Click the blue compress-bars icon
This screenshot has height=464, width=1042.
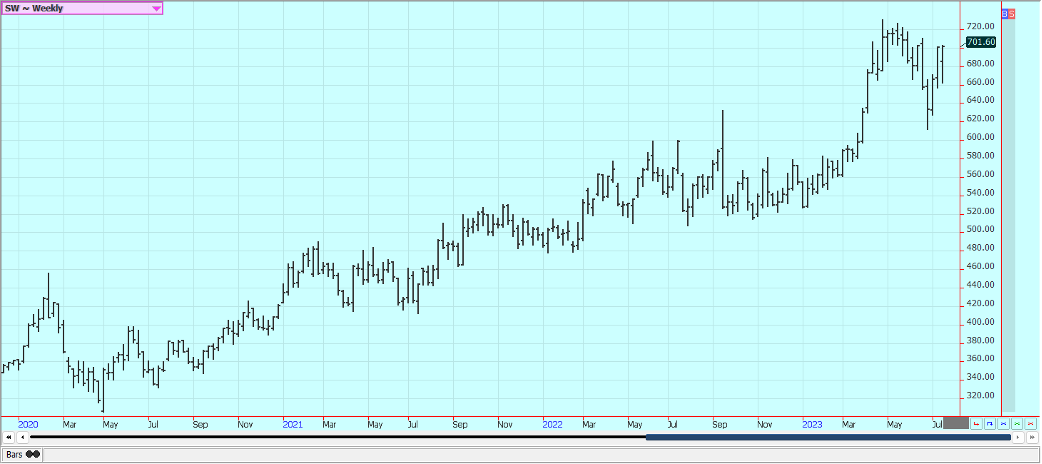1003,423
